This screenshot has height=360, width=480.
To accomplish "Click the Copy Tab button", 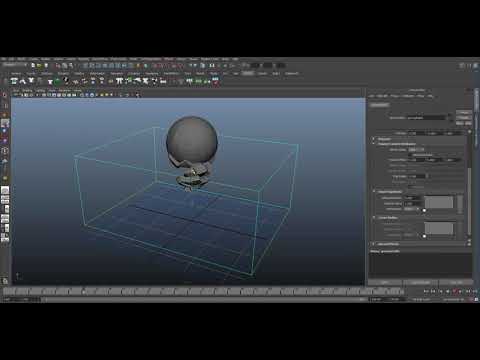I will tap(456, 282).
